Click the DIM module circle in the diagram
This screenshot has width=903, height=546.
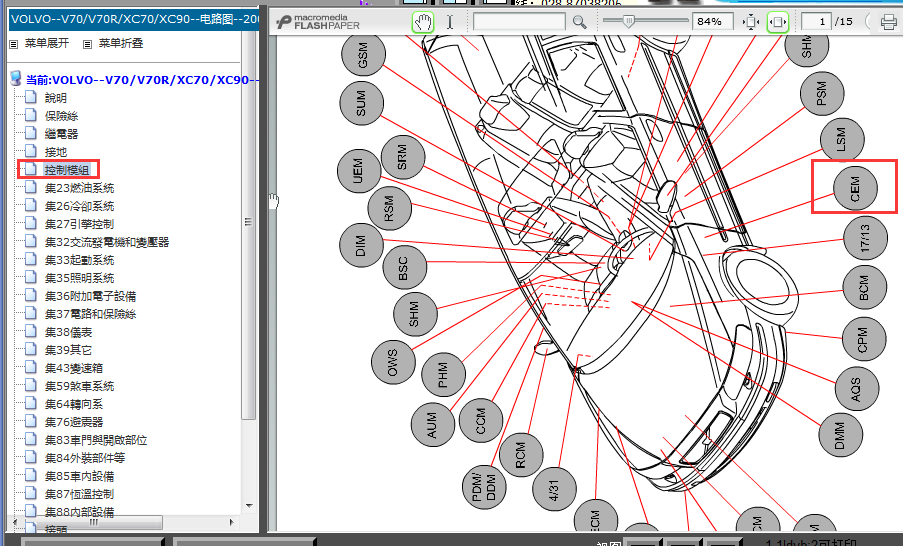tap(361, 245)
